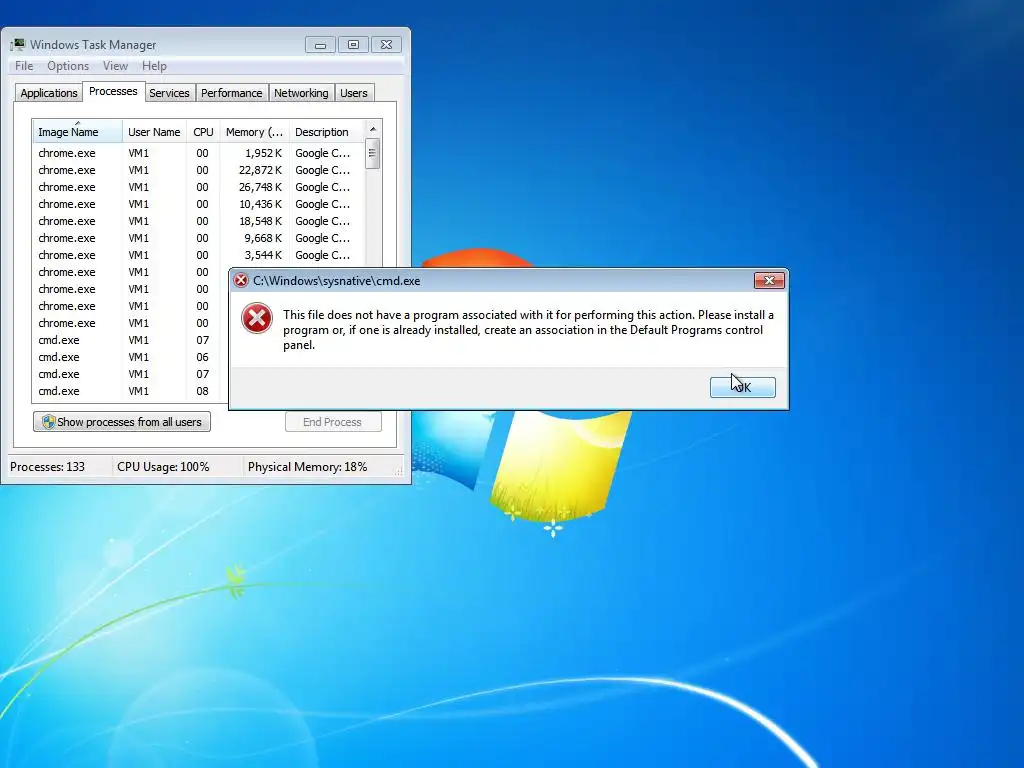
Task: Open the File menu in Task Manager
Action: 24,66
